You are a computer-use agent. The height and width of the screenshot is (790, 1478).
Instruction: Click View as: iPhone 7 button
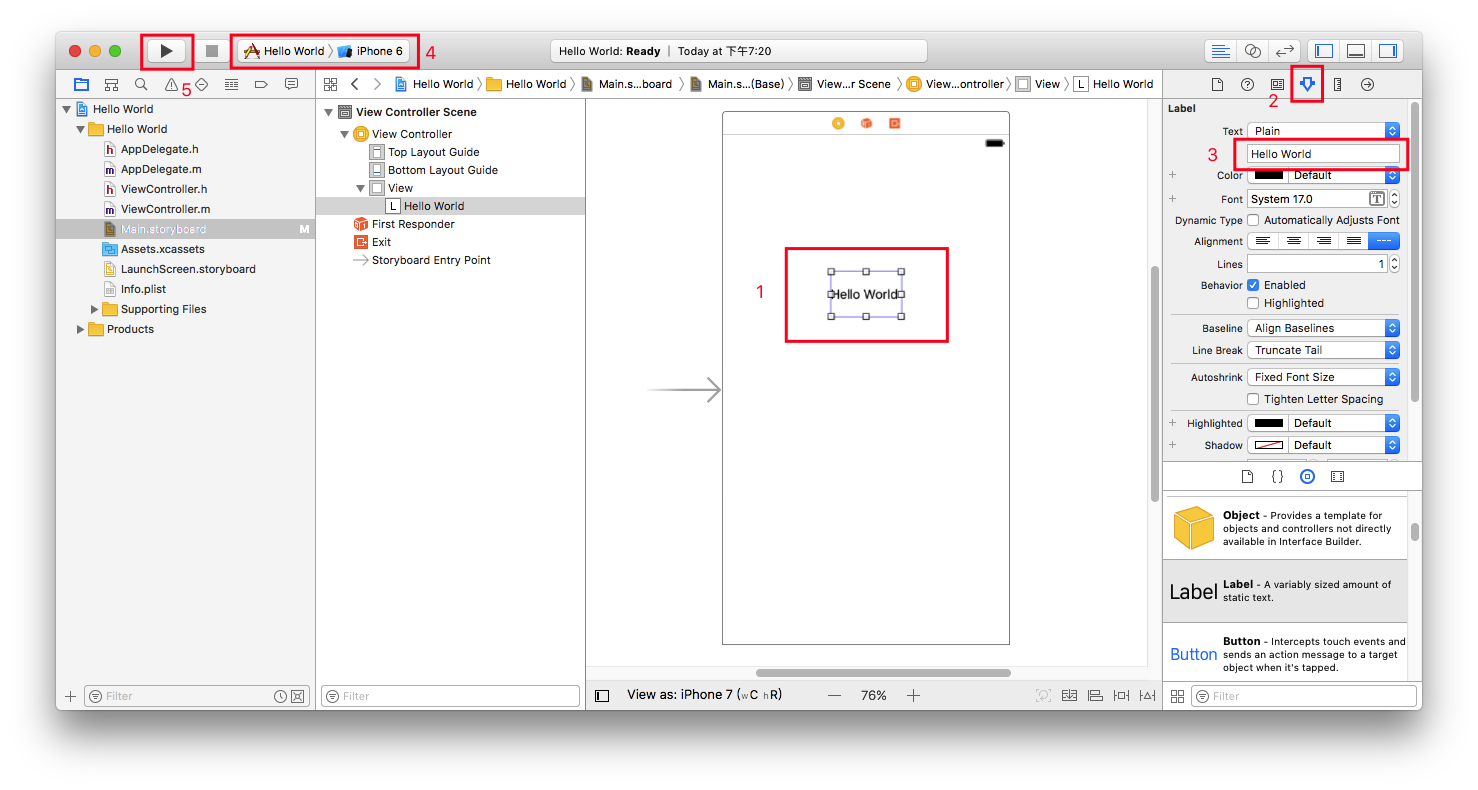704,695
